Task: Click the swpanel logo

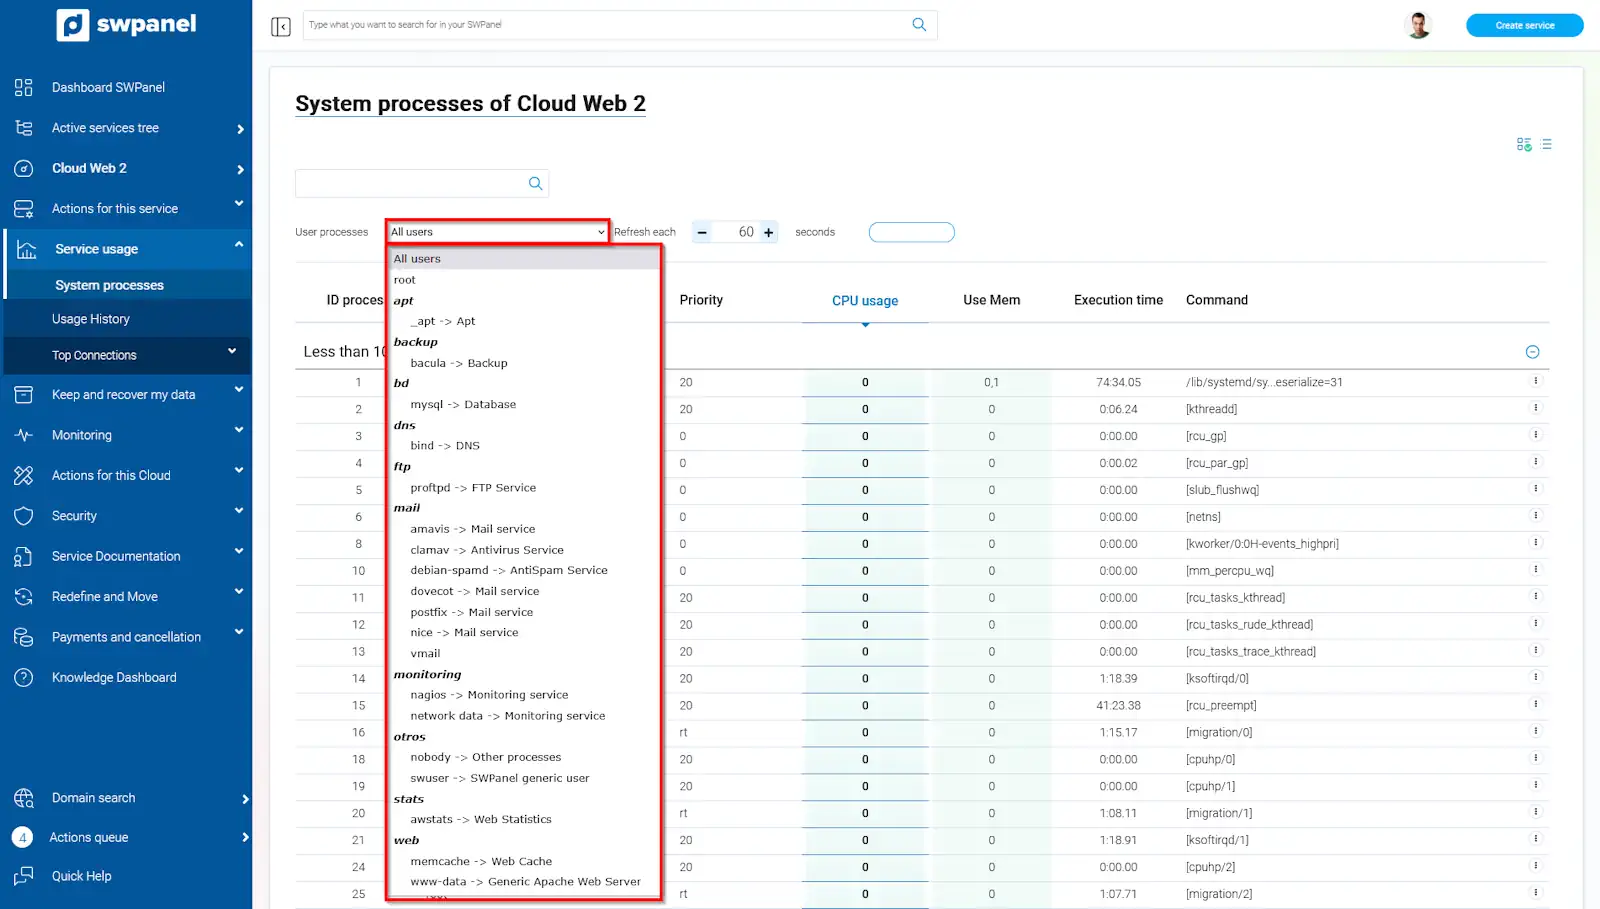Action: pyautogui.click(x=126, y=24)
